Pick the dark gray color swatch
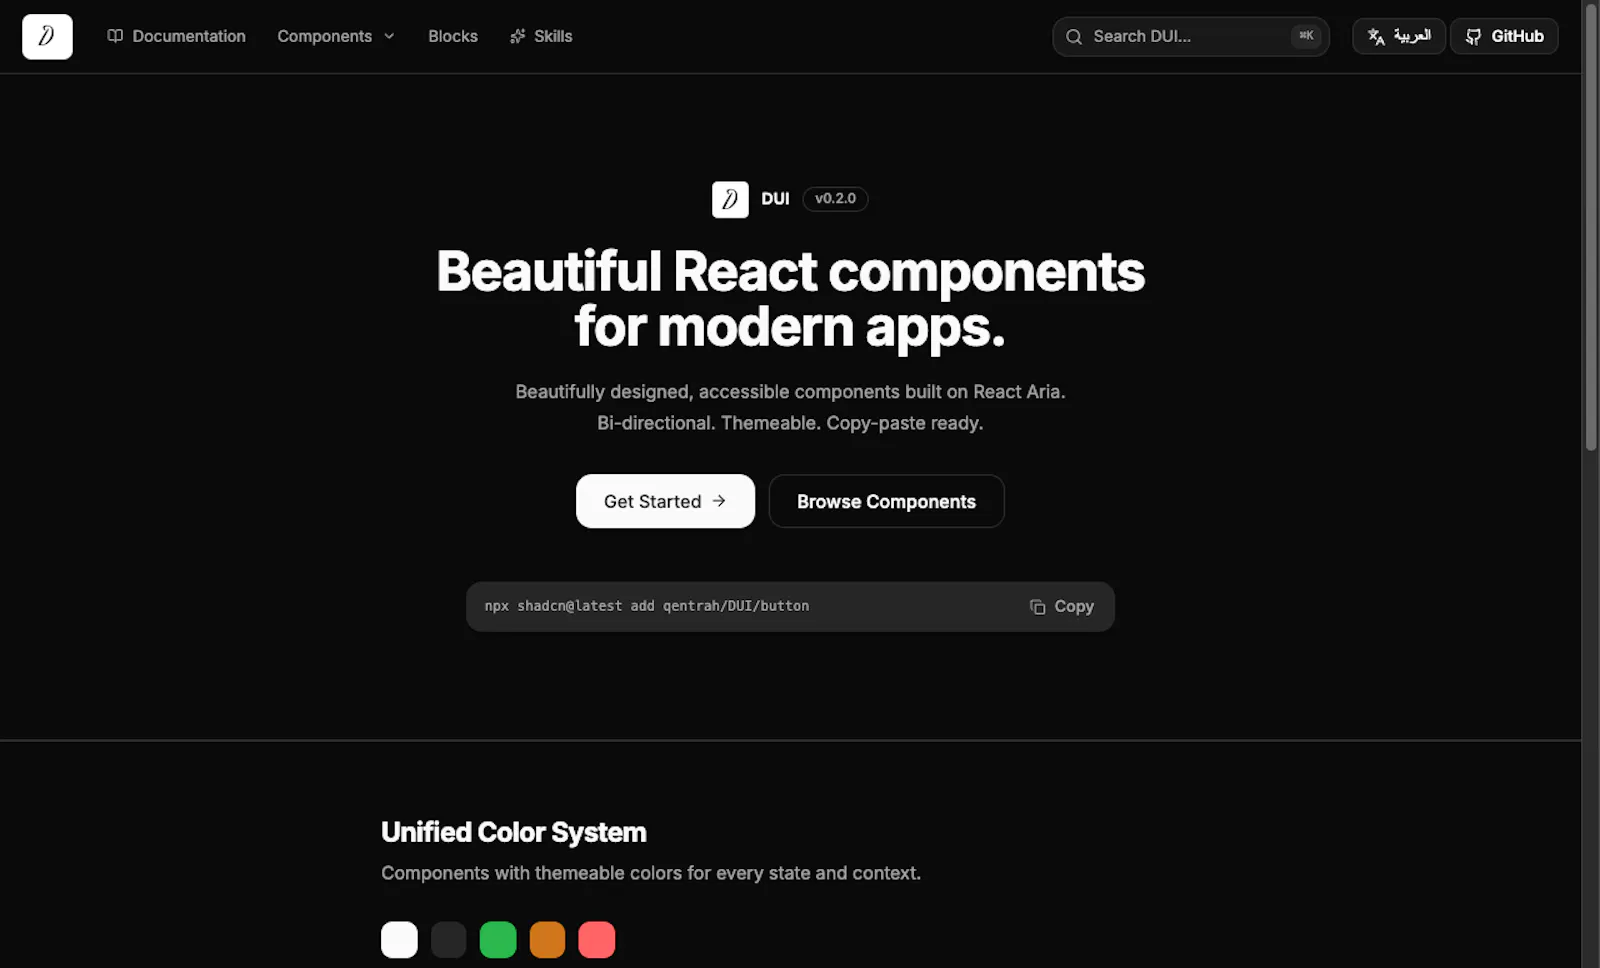1600x968 pixels. (448, 939)
